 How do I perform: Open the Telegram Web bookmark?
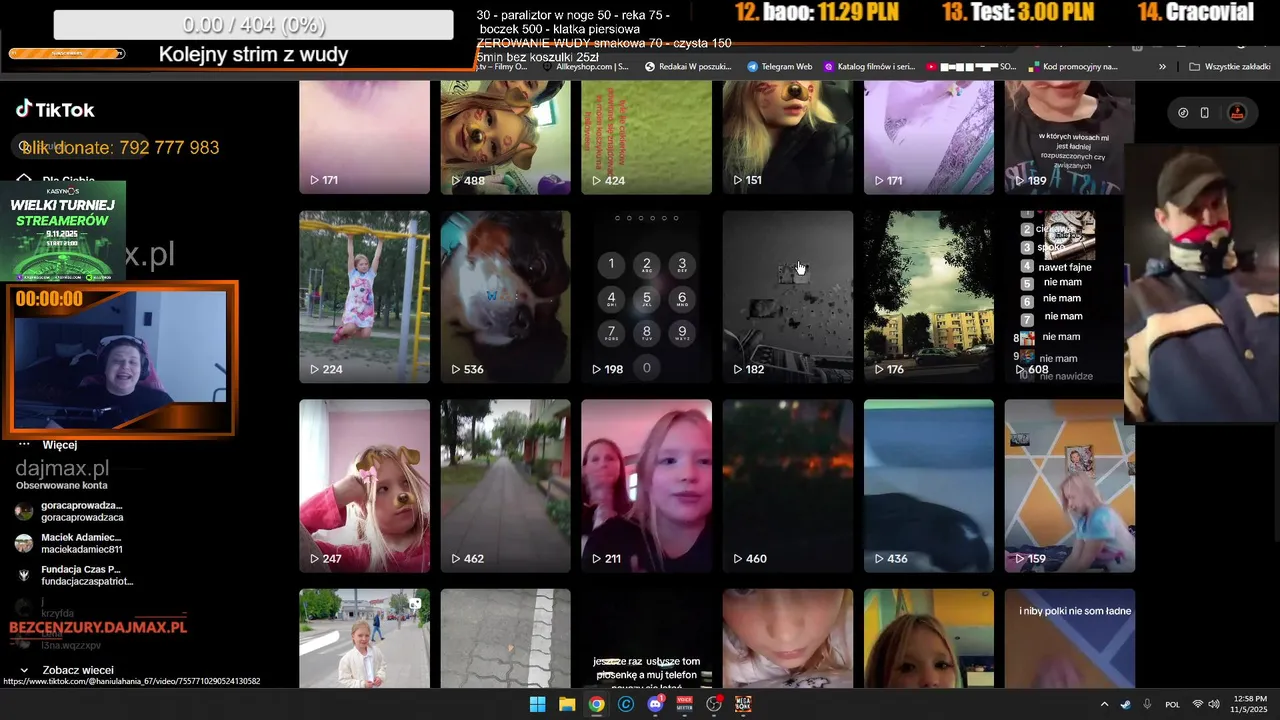click(x=779, y=67)
